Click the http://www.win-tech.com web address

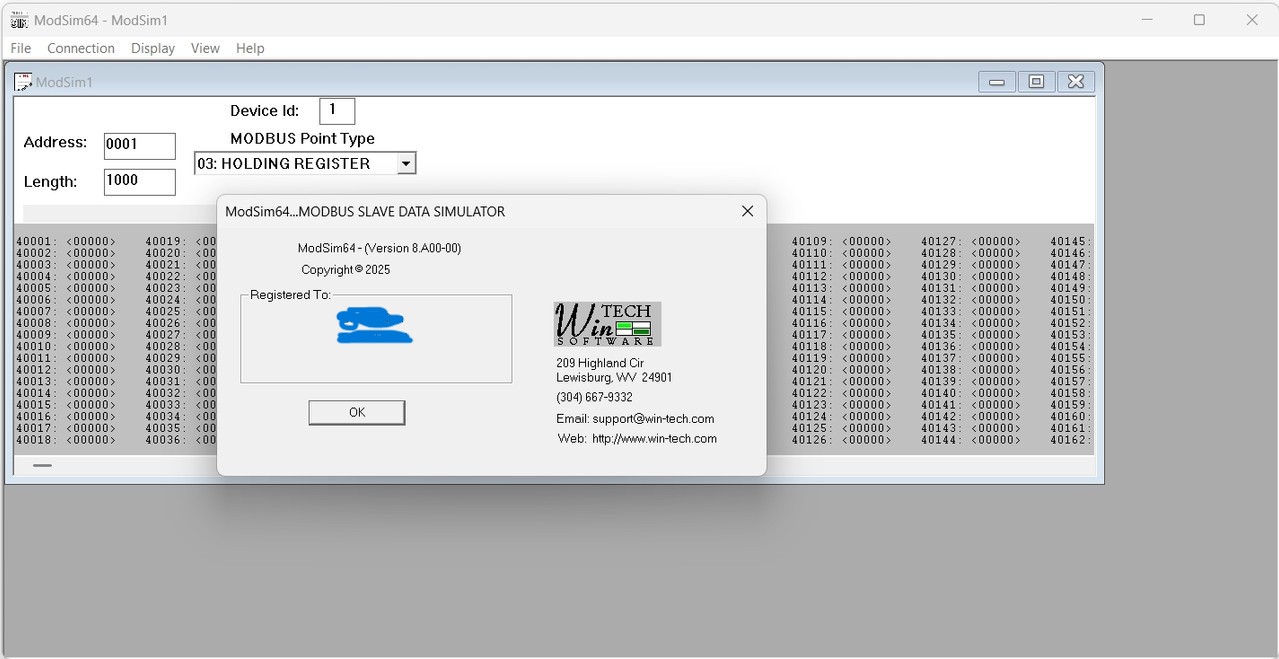point(654,439)
